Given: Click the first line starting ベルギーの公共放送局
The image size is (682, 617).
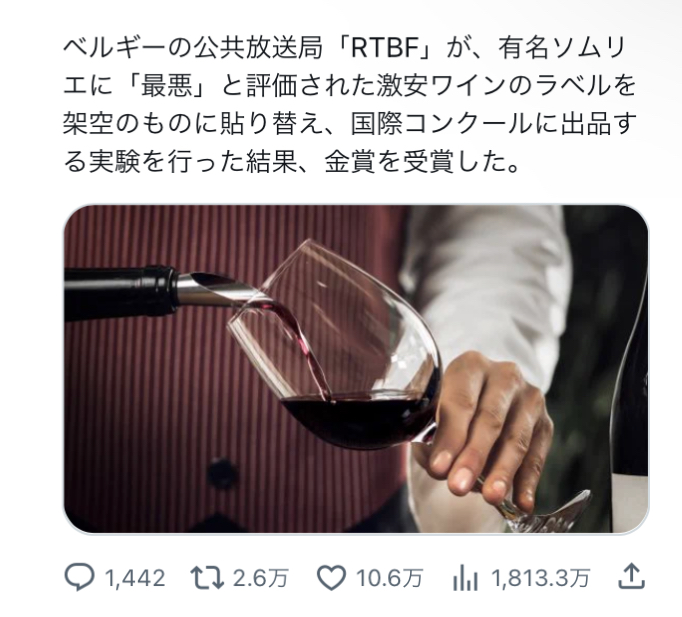Looking at the screenshot, I should click(344, 48).
